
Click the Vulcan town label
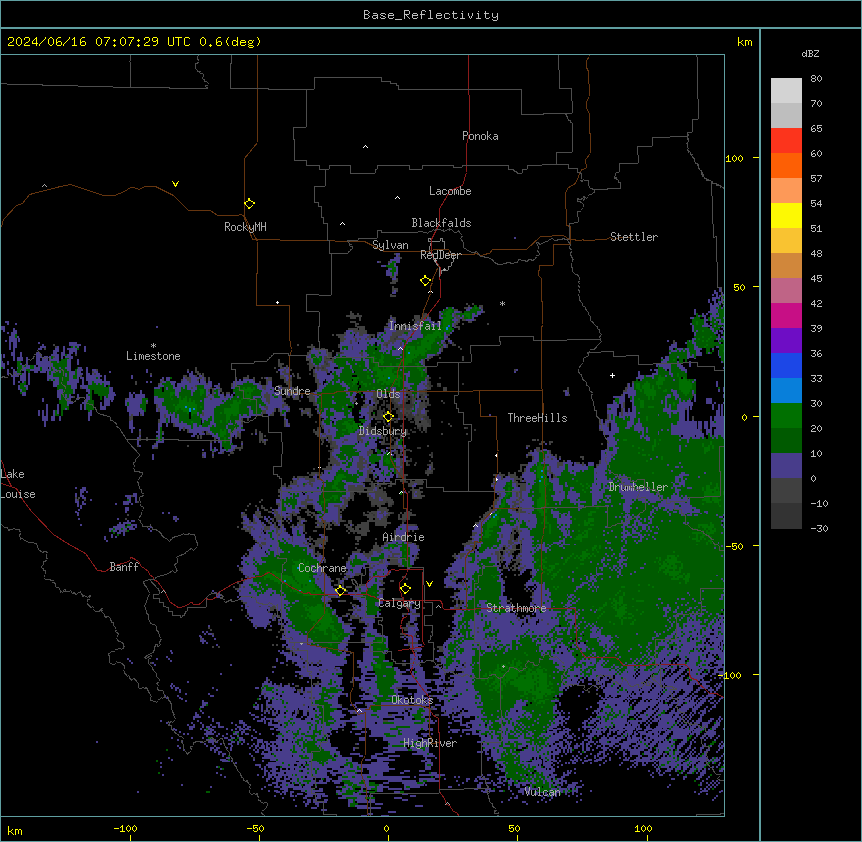pos(542,792)
